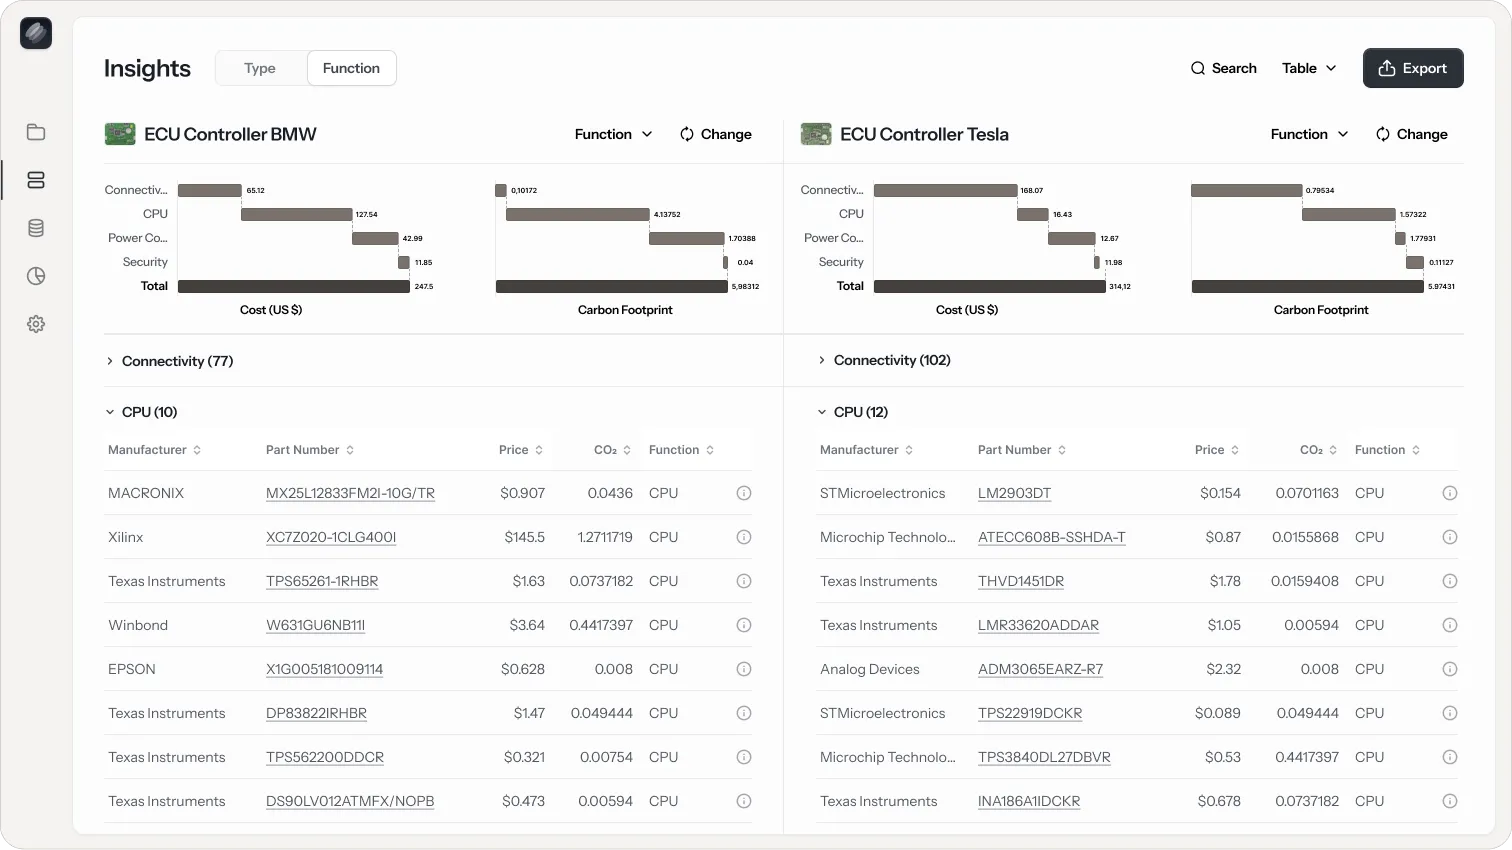1512x850 pixels.
Task: Click the Search magnifier icon
Action: pos(1199,68)
